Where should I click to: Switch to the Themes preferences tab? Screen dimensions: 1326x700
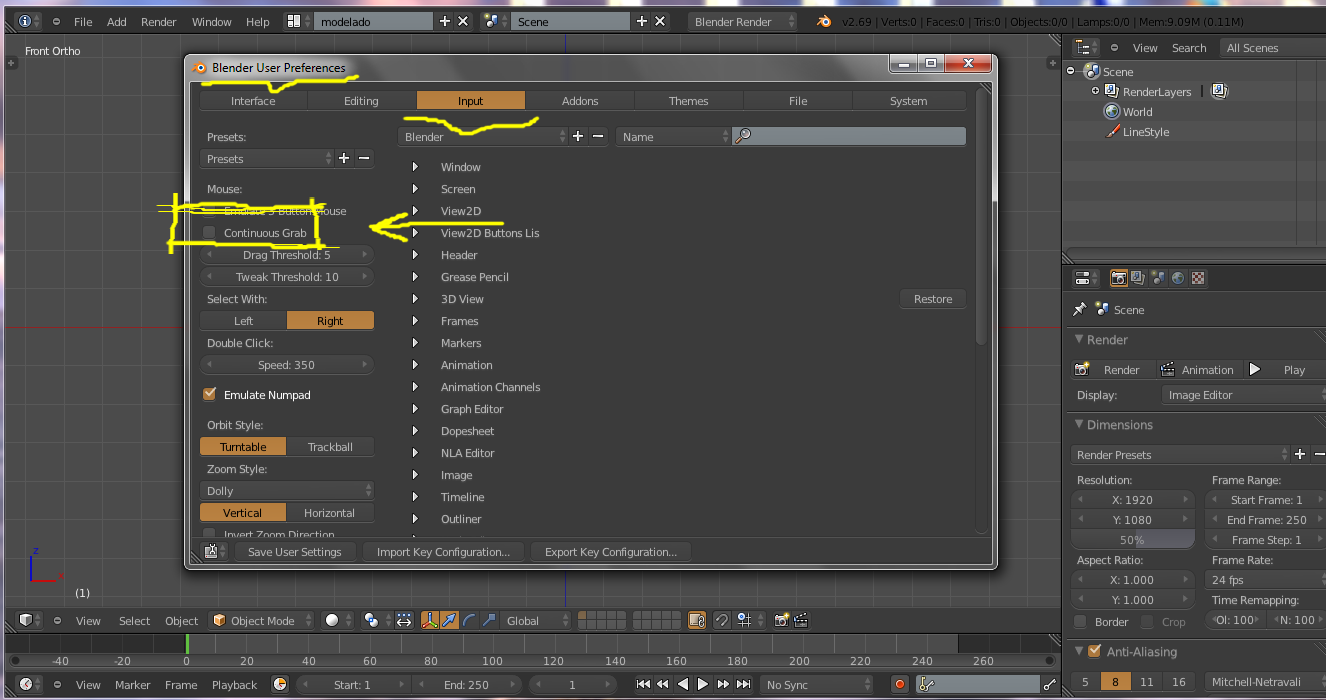689,101
